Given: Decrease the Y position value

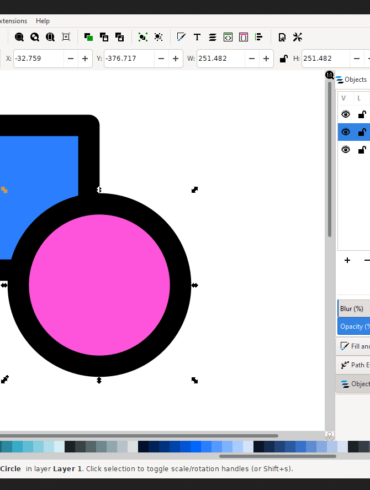Looking at the screenshot, I should (x=161, y=59).
